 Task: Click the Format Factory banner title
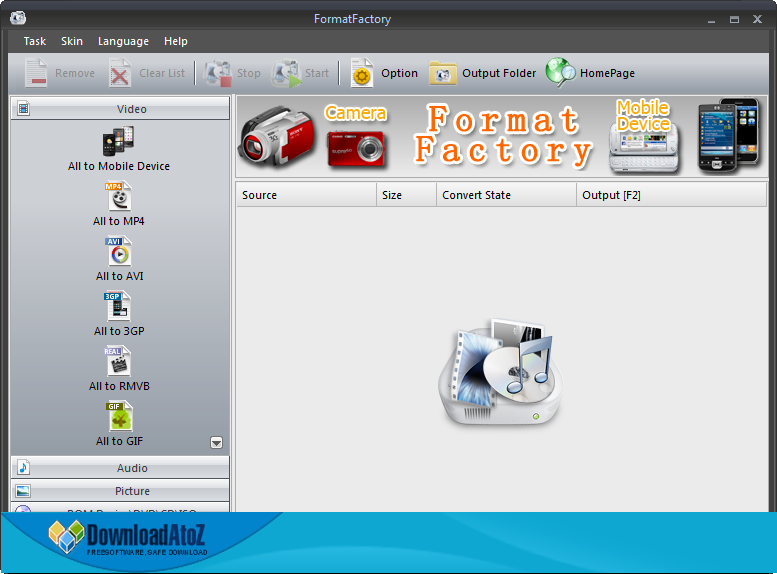coord(503,135)
